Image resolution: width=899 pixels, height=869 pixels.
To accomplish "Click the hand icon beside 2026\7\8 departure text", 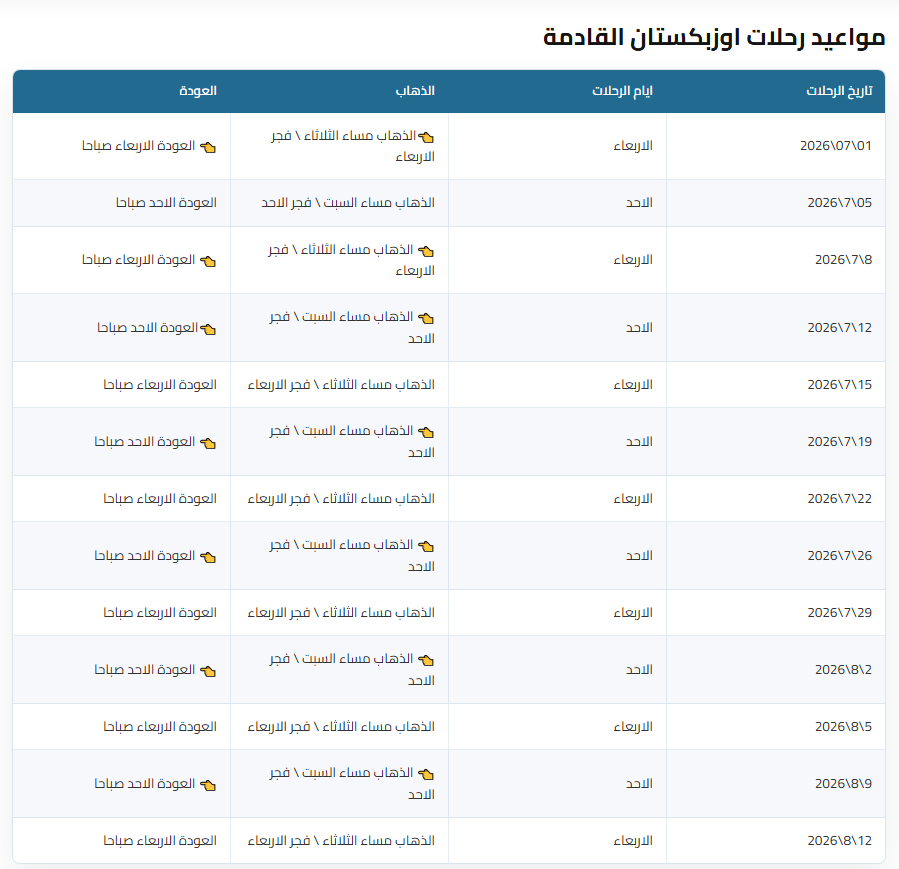I will [x=426, y=251].
